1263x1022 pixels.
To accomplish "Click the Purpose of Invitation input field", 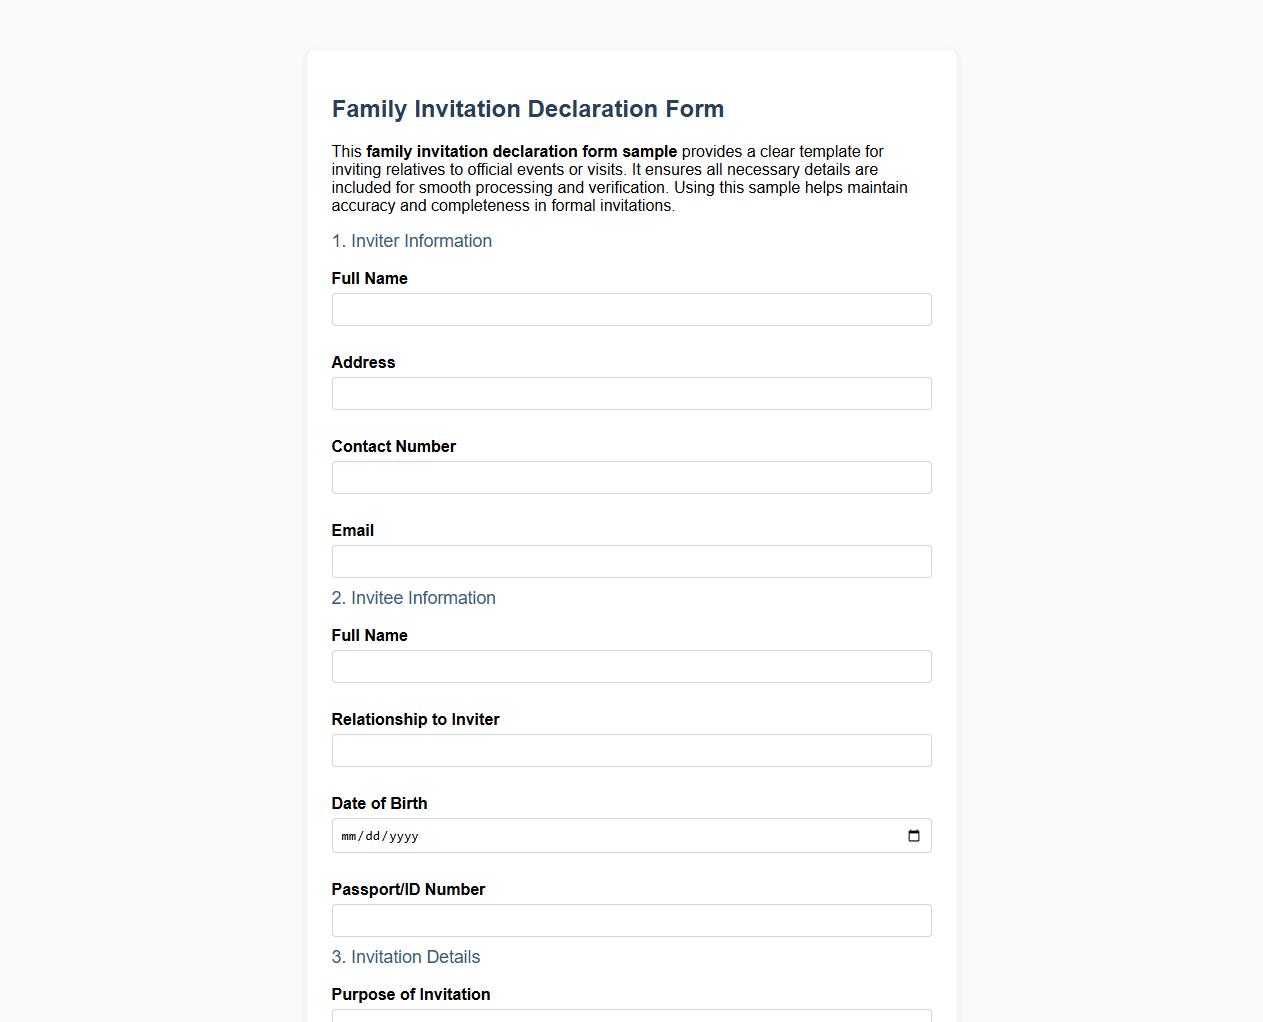I will coord(631,1018).
